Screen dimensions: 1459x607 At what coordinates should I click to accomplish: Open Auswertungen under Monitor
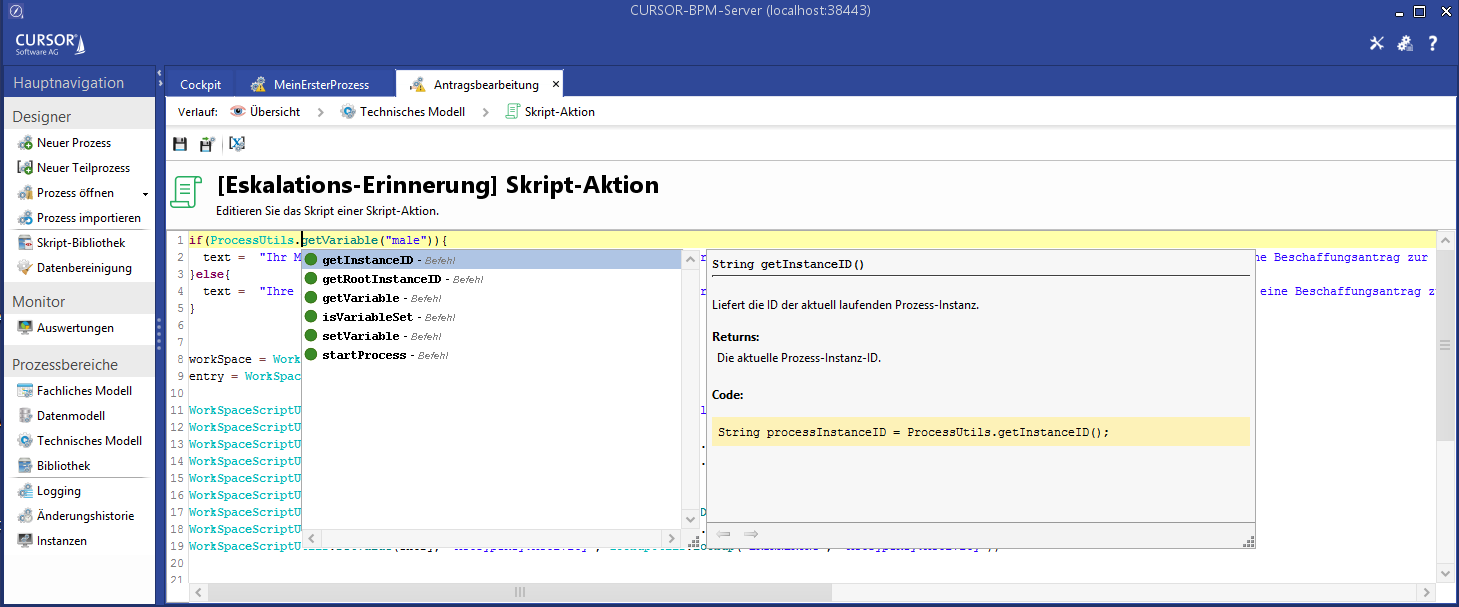75,328
